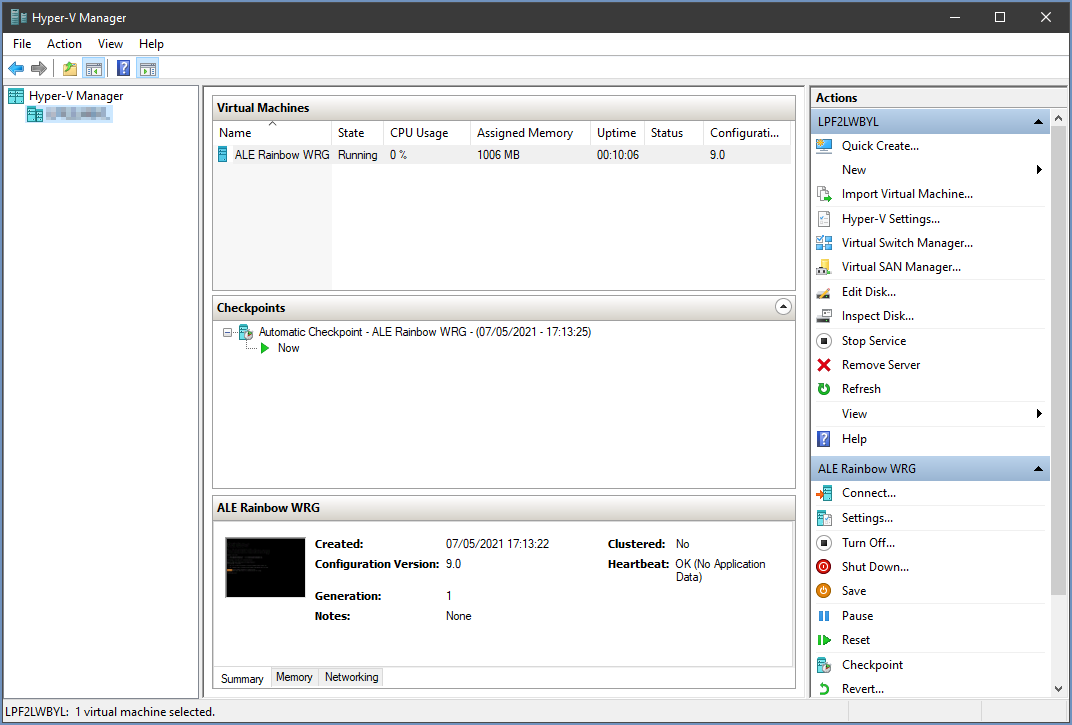Open Hyper-V Settings
This screenshot has height=725, width=1072.
pyautogui.click(x=890, y=219)
